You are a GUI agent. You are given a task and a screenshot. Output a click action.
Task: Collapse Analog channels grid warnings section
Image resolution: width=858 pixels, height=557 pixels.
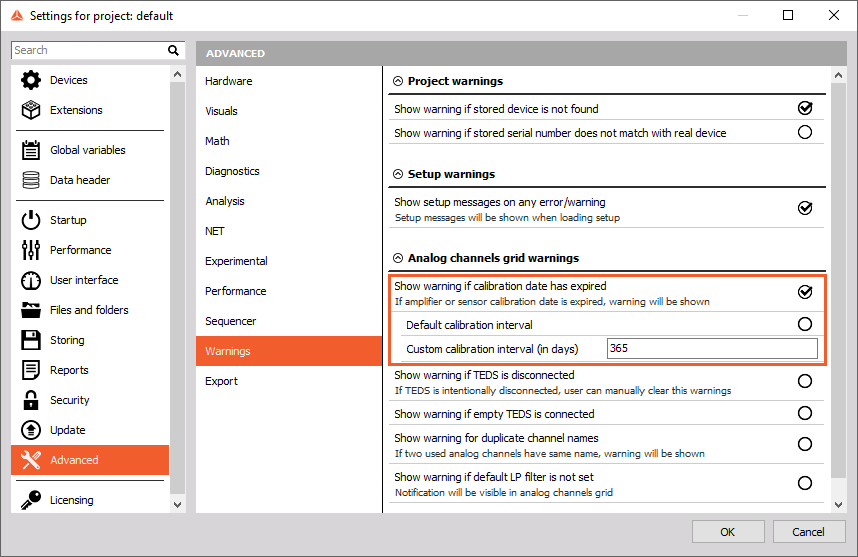398,258
